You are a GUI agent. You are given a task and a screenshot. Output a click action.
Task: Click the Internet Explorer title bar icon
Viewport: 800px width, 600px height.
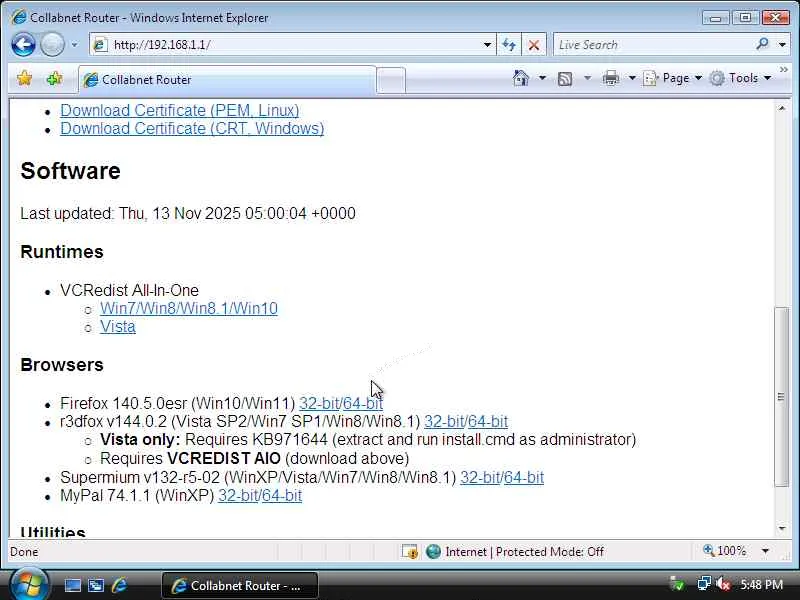pyautogui.click(x=18, y=17)
